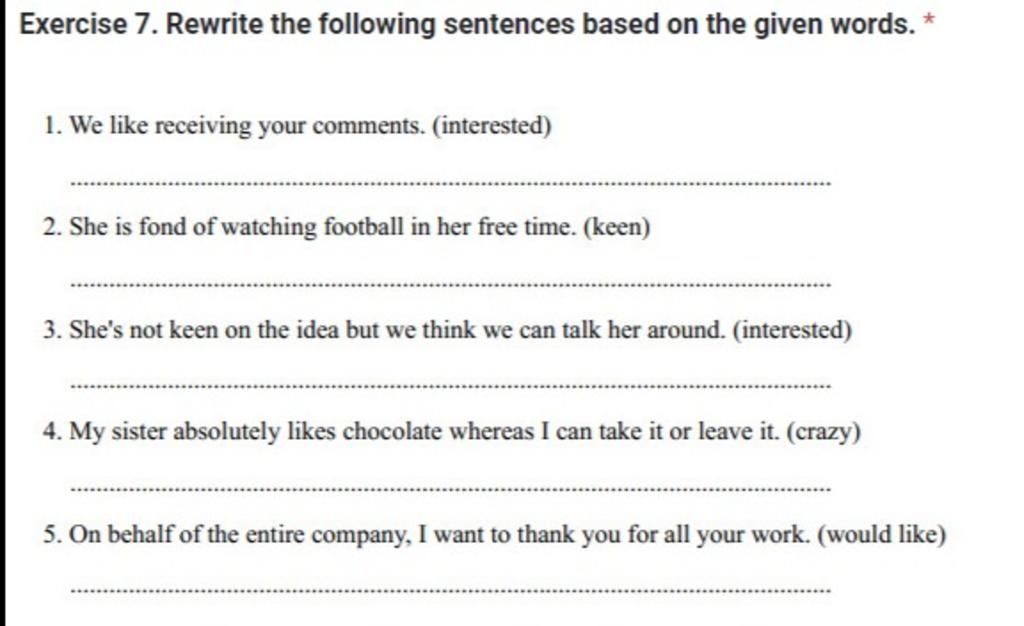
Task: Click the number '5.' list marker
Action: click(52, 535)
